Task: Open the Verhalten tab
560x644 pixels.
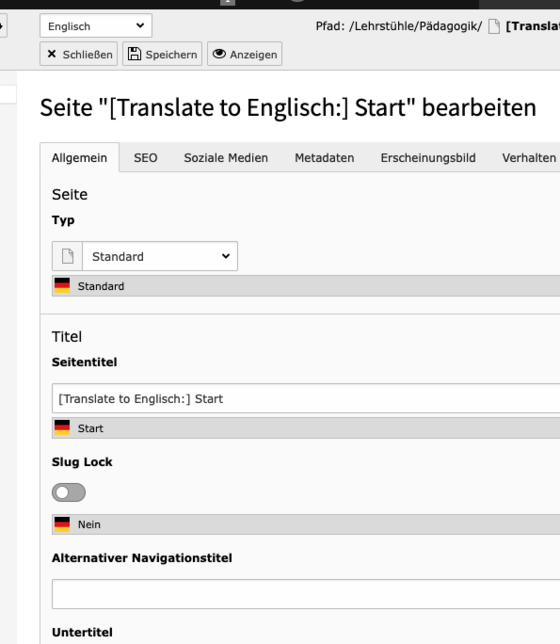Action: tap(528, 158)
